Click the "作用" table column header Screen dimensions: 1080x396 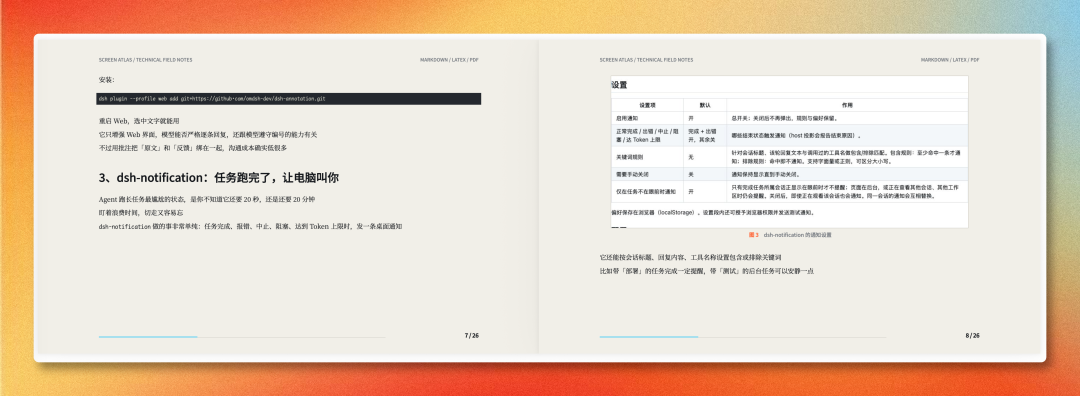(x=847, y=105)
